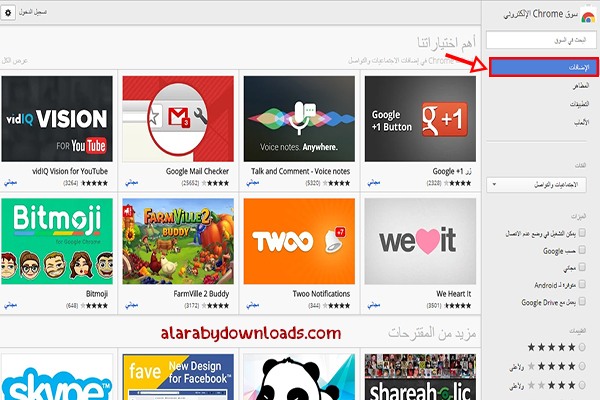Open the Bitmoji extension thumbnail
600x400 pixels.
pyautogui.click(x=57, y=241)
